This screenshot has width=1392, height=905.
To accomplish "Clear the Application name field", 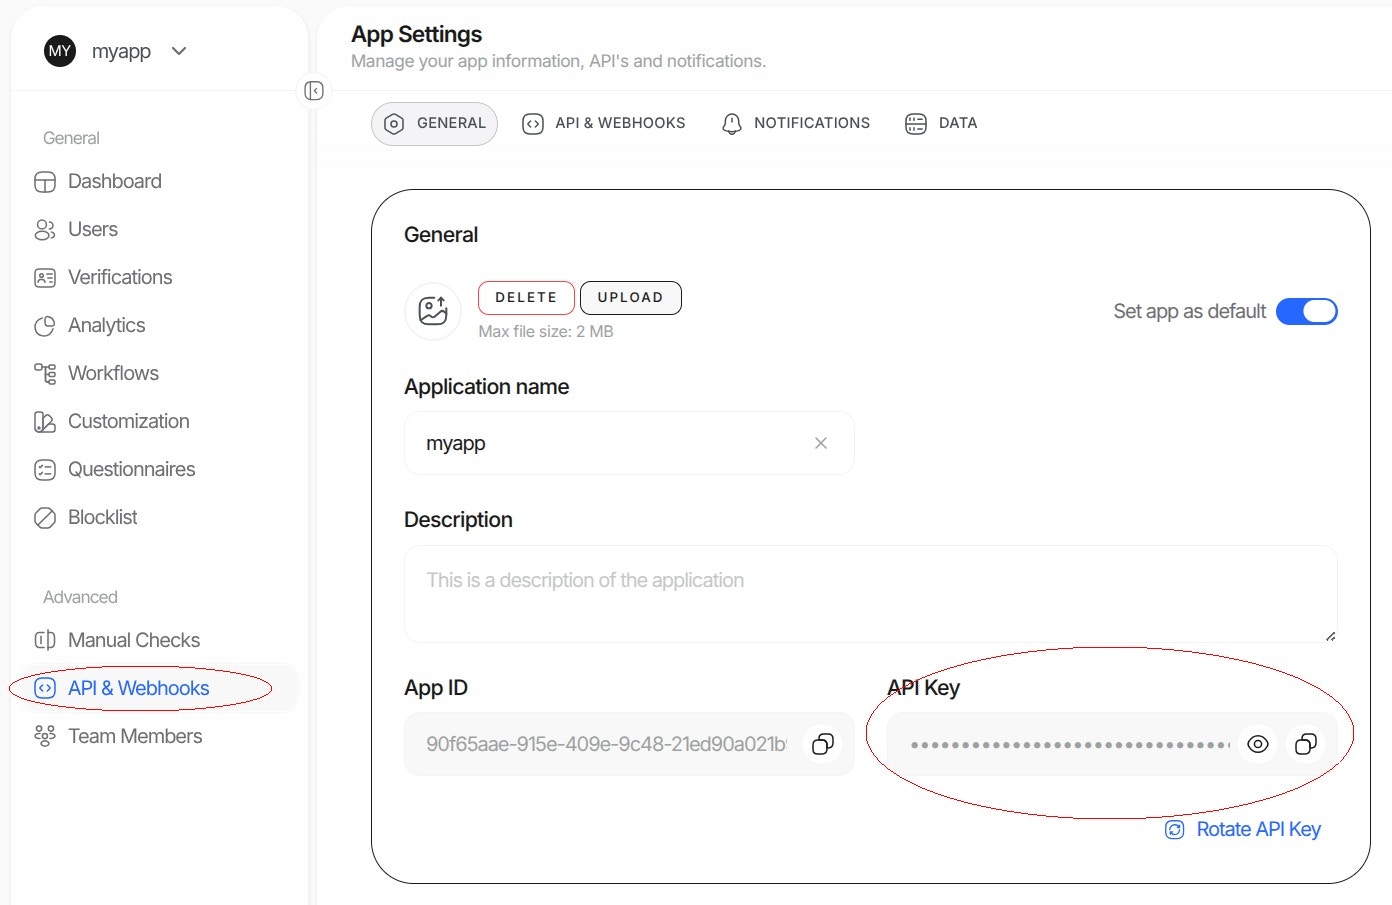I will [820, 443].
